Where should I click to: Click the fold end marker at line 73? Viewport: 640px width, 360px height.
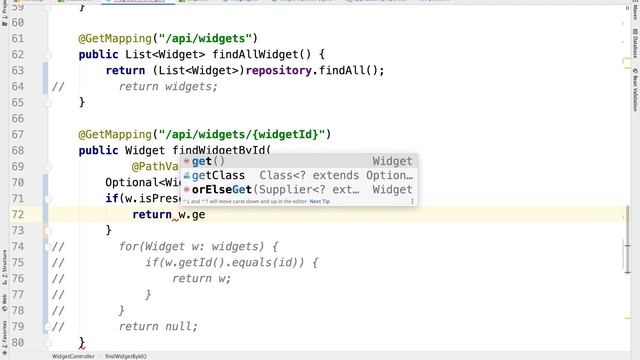(x=48, y=231)
